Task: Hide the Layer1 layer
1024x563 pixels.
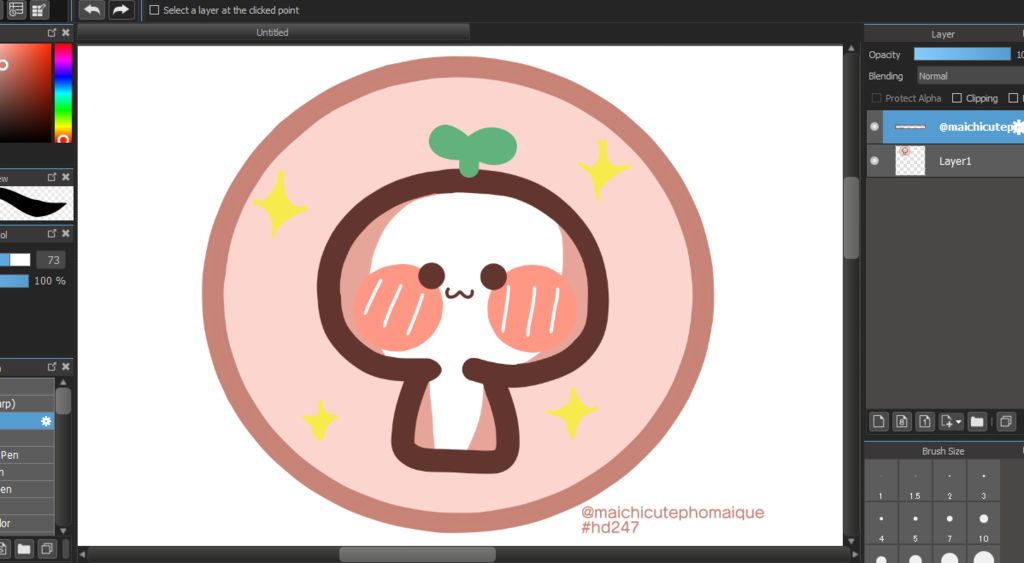Action: 874,161
